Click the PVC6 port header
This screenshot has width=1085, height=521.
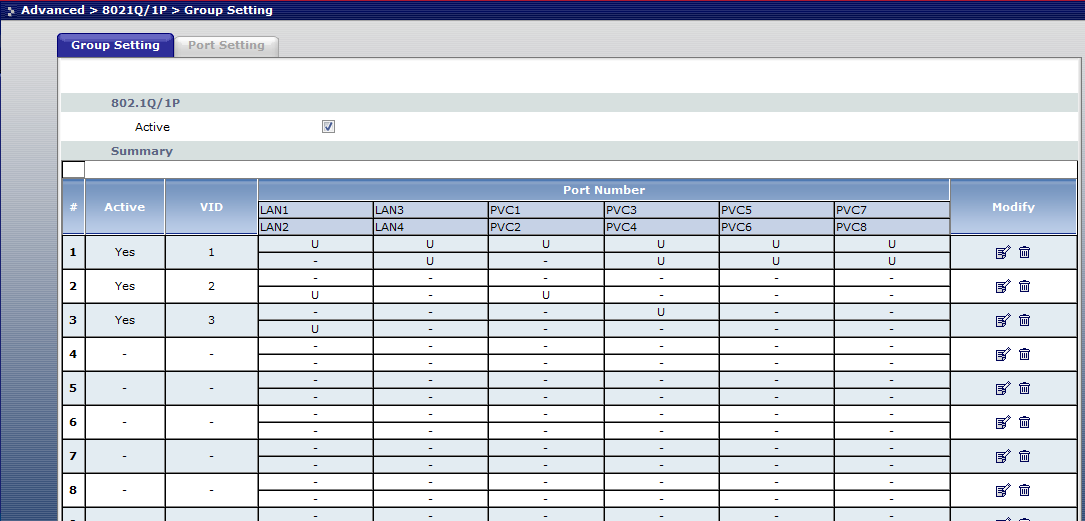776,227
